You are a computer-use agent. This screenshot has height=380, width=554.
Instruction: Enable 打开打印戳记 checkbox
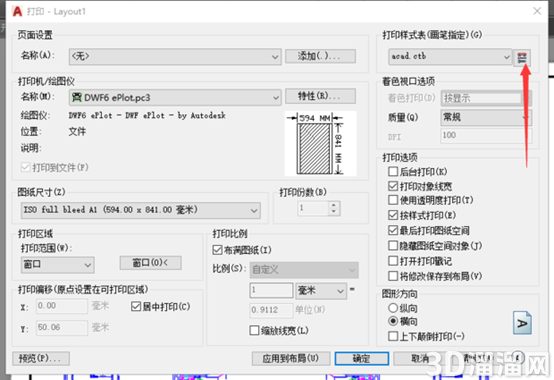click(x=393, y=261)
